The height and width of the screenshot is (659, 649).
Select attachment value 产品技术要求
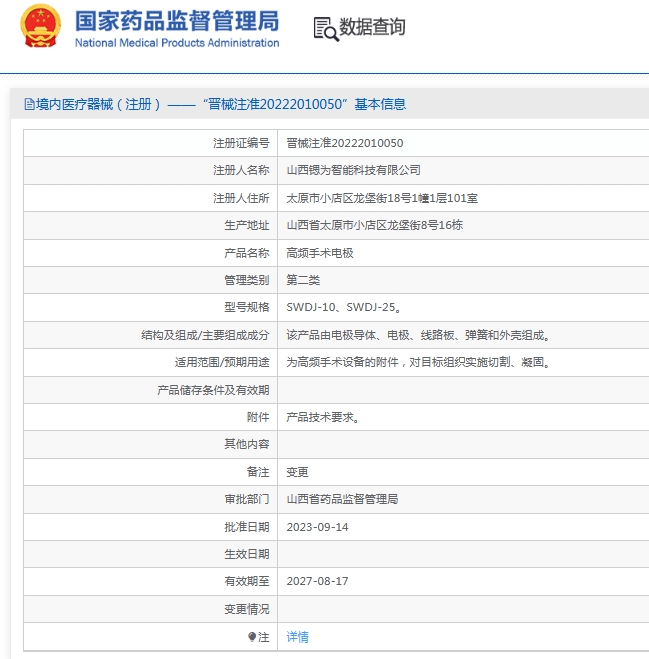pos(322,417)
